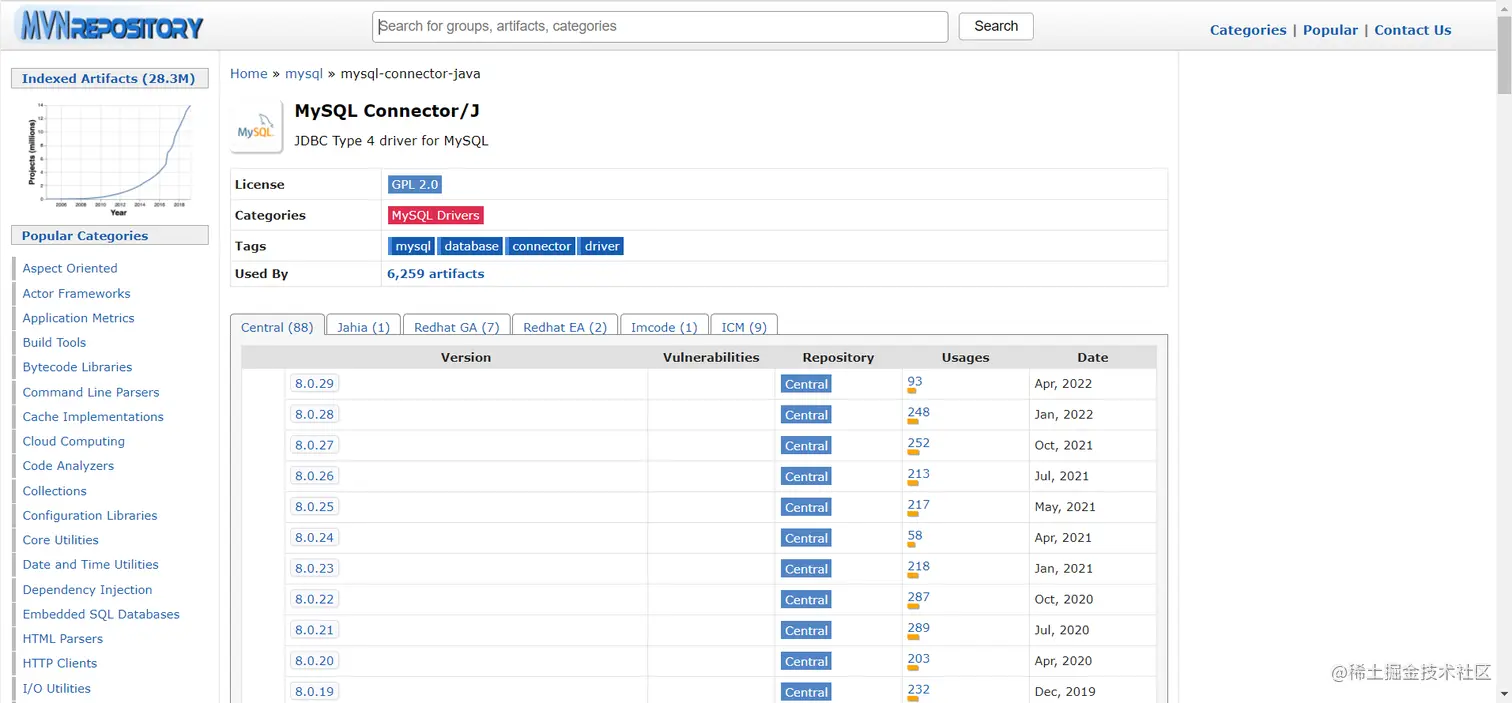Select the driver tag

[602, 246]
